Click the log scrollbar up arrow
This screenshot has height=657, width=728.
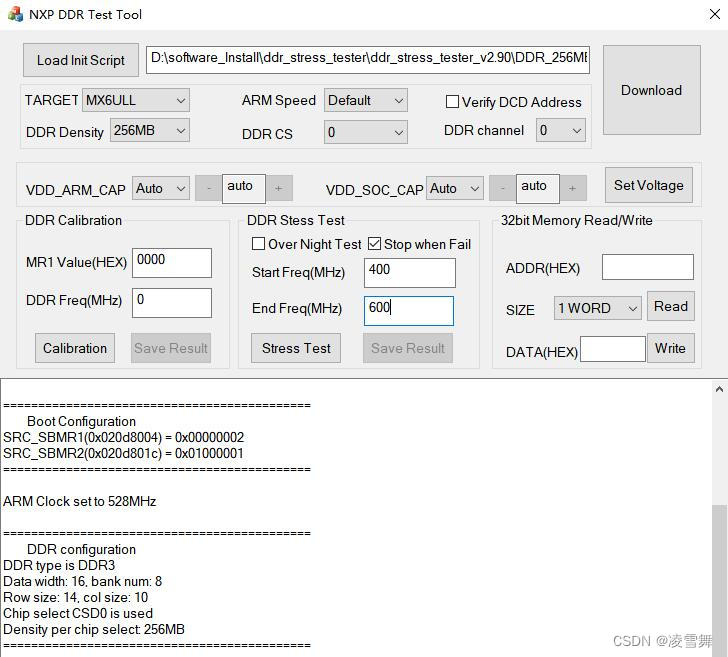pos(719,389)
